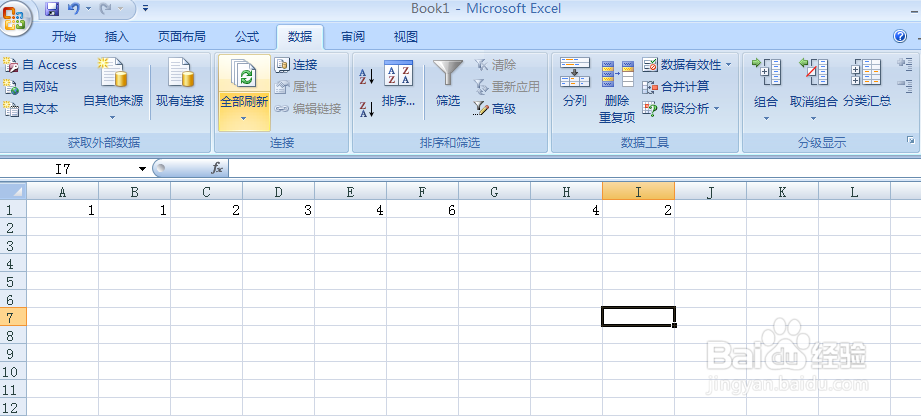921x416 pixels.
Task: Click 合并计算 consolidate
Action: pos(675,87)
